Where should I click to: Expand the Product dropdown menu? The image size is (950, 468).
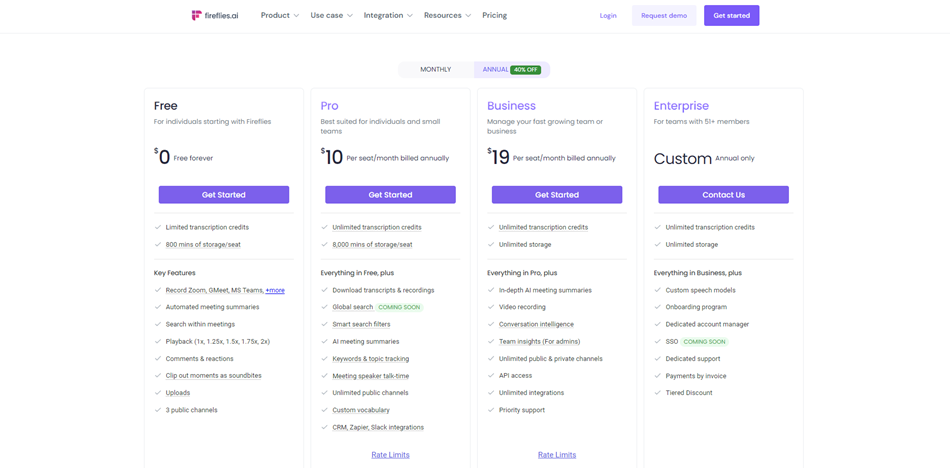click(280, 16)
